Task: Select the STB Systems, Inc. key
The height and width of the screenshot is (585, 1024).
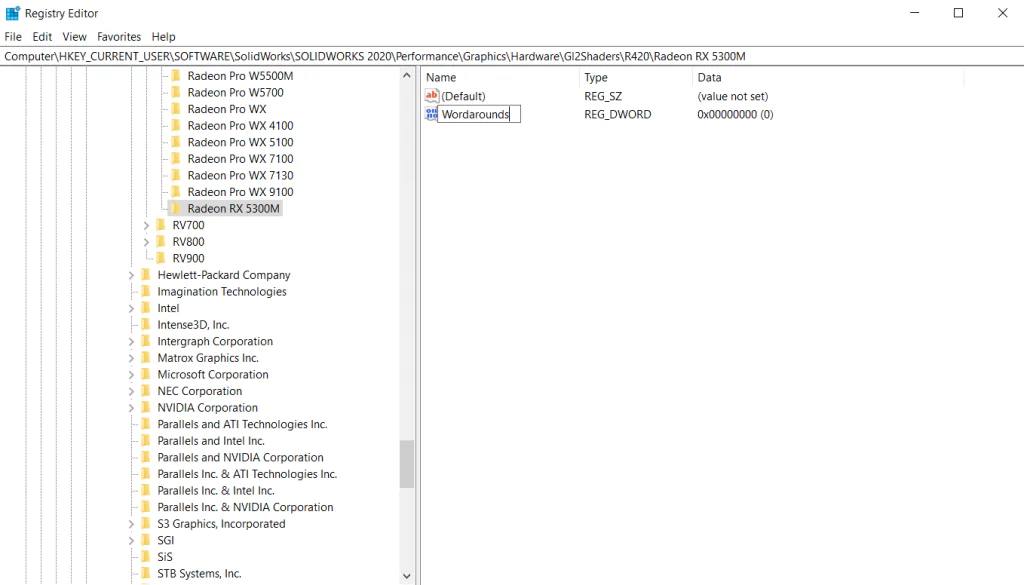Action: tap(199, 573)
